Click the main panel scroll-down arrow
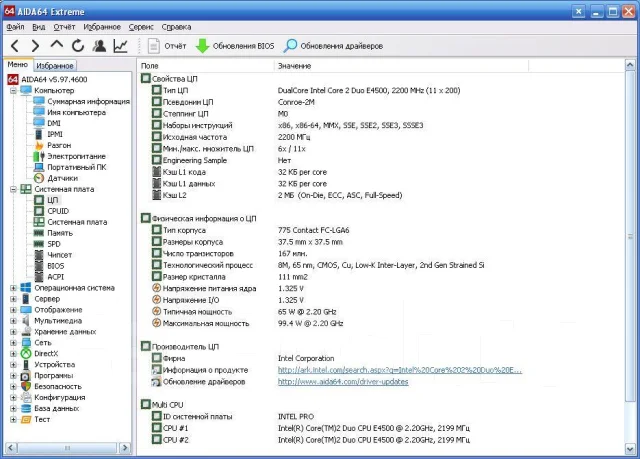The height and width of the screenshot is (459, 640). tap(630, 449)
